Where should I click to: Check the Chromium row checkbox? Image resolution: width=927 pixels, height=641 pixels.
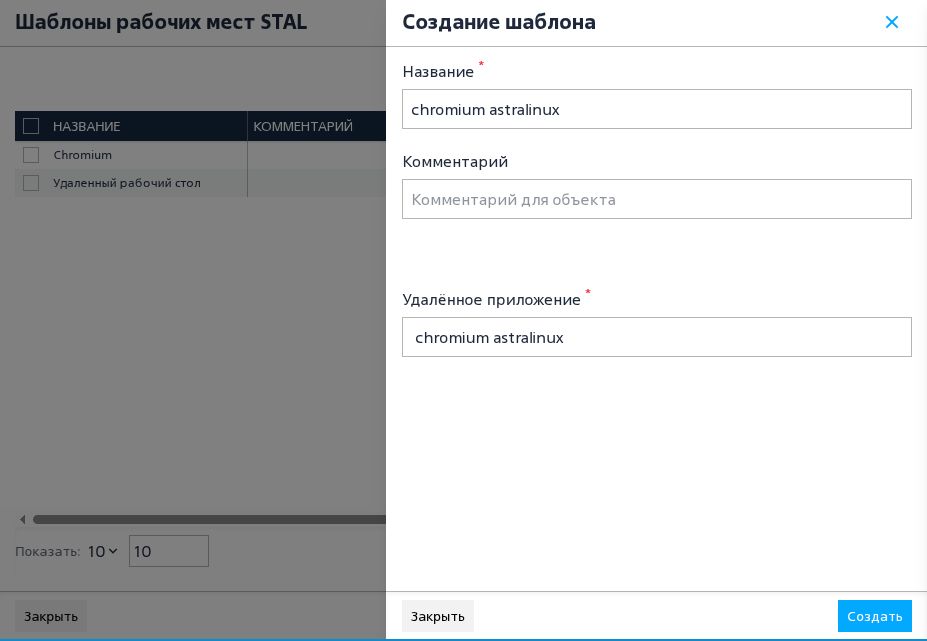point(31,155)
